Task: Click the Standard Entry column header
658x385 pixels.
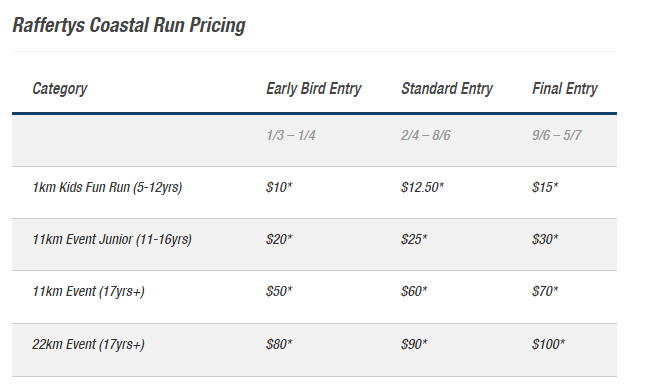Action: pos(447,89)
